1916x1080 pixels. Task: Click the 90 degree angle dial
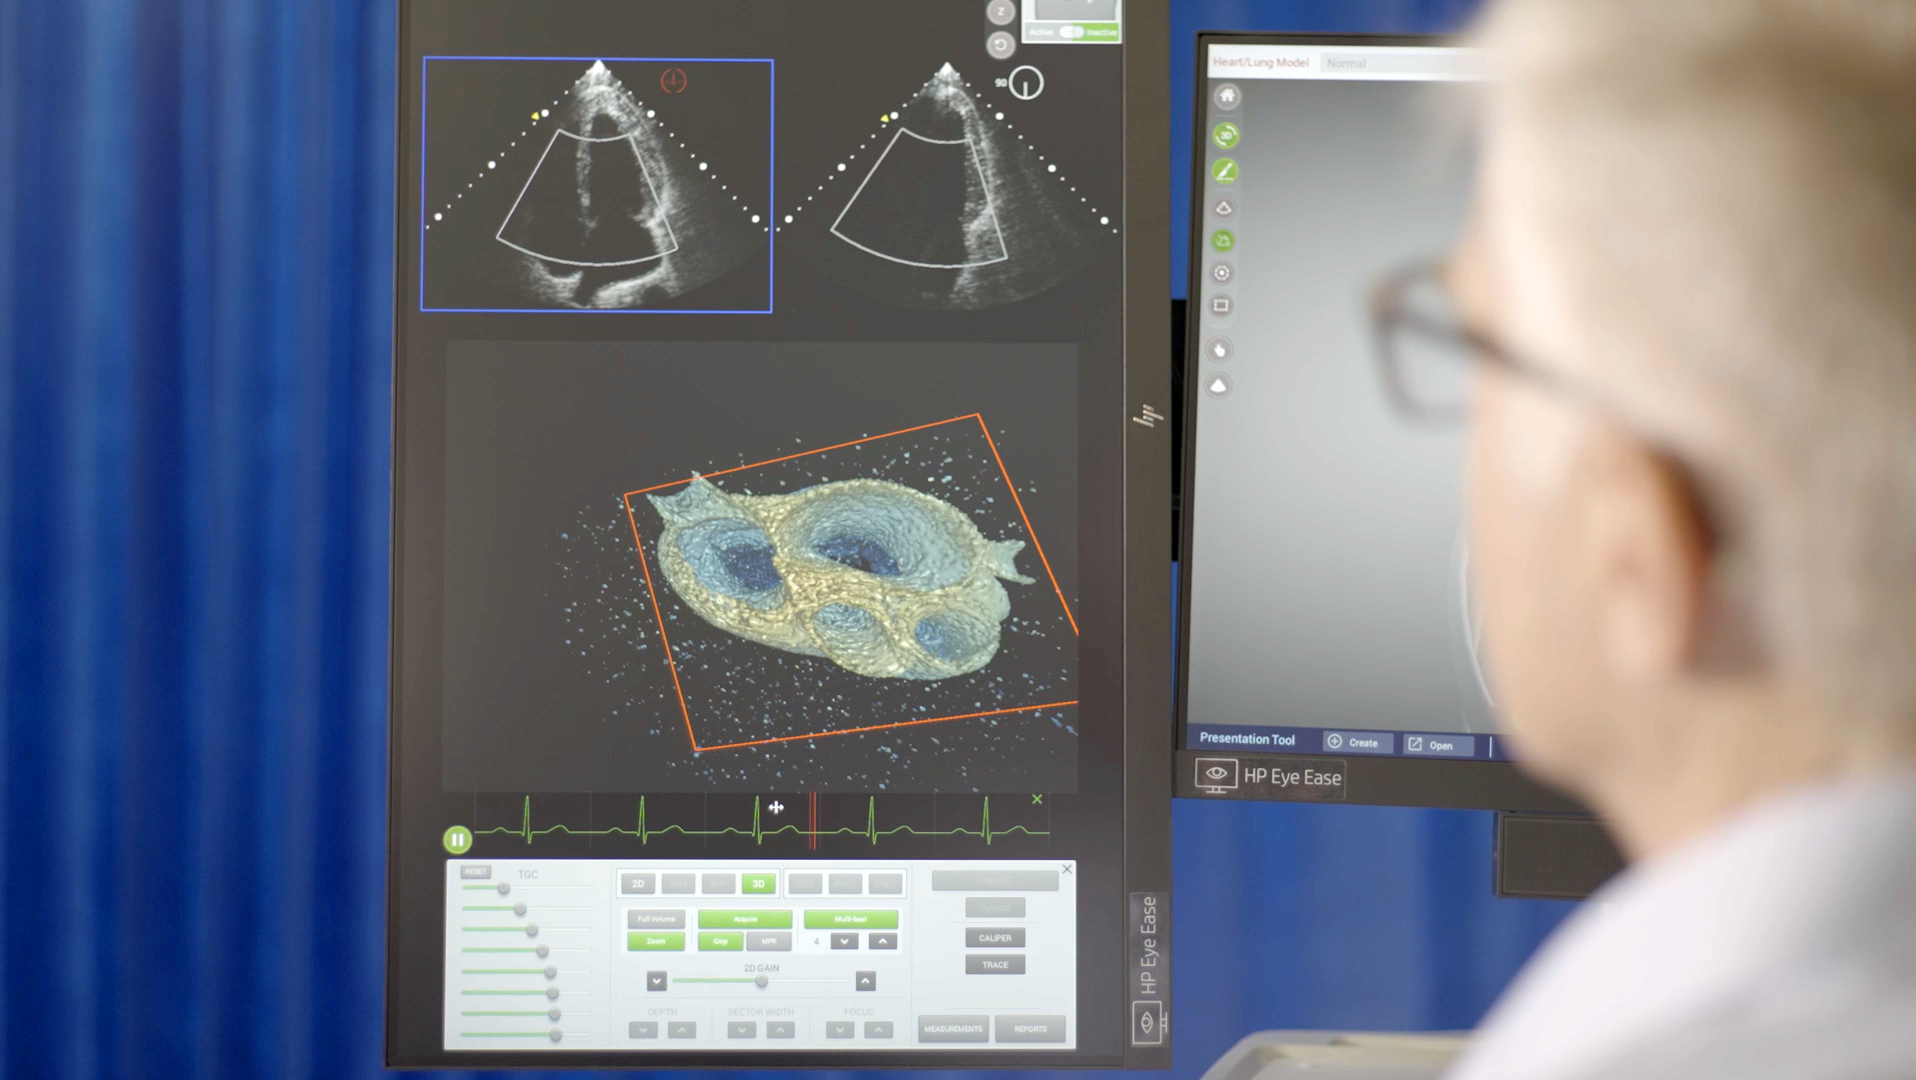tap(1026, 83)
